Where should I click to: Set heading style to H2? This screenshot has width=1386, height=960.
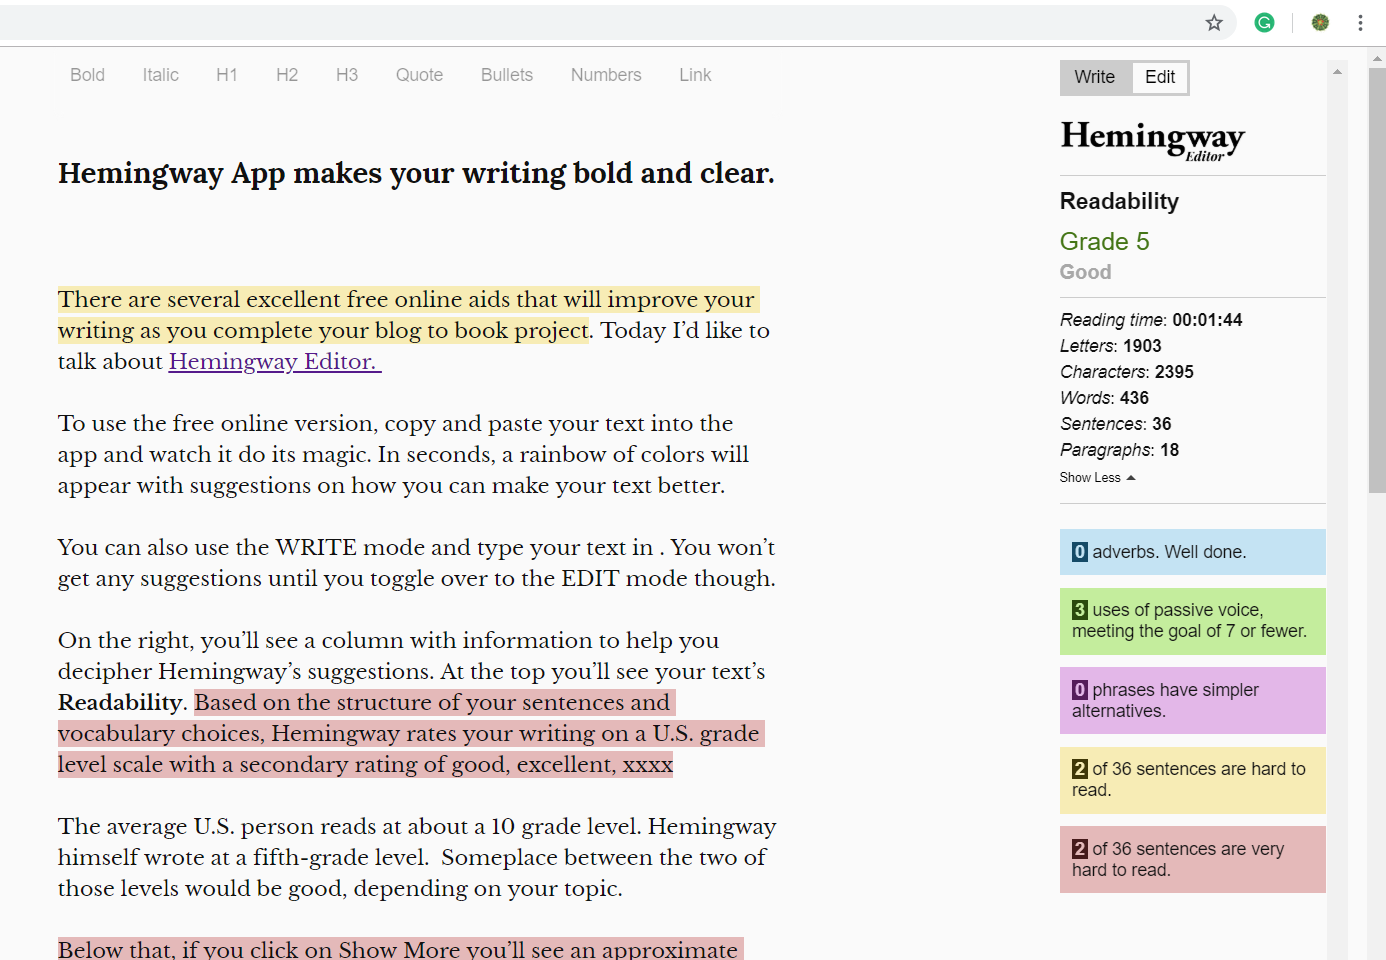click(x=287, y=75)
